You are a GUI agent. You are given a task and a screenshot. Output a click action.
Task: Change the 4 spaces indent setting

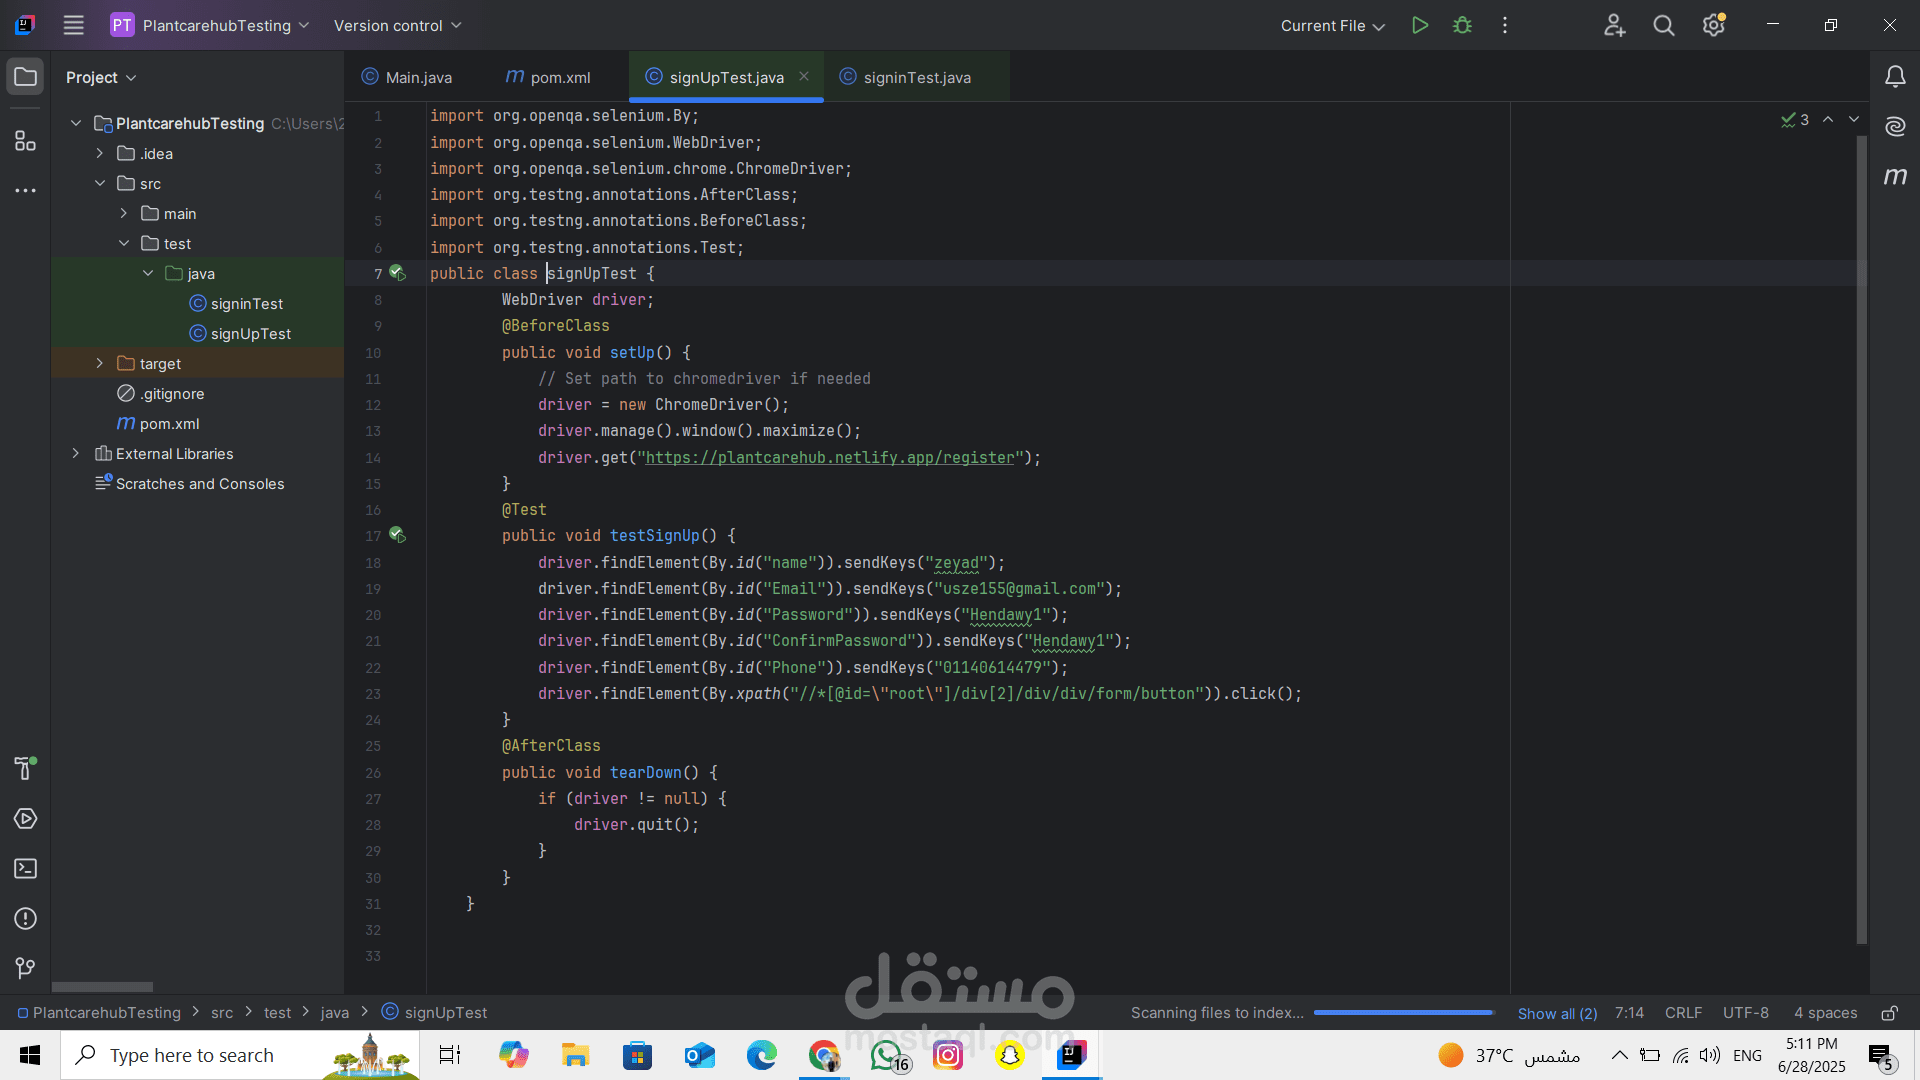click(1825, 1013)
